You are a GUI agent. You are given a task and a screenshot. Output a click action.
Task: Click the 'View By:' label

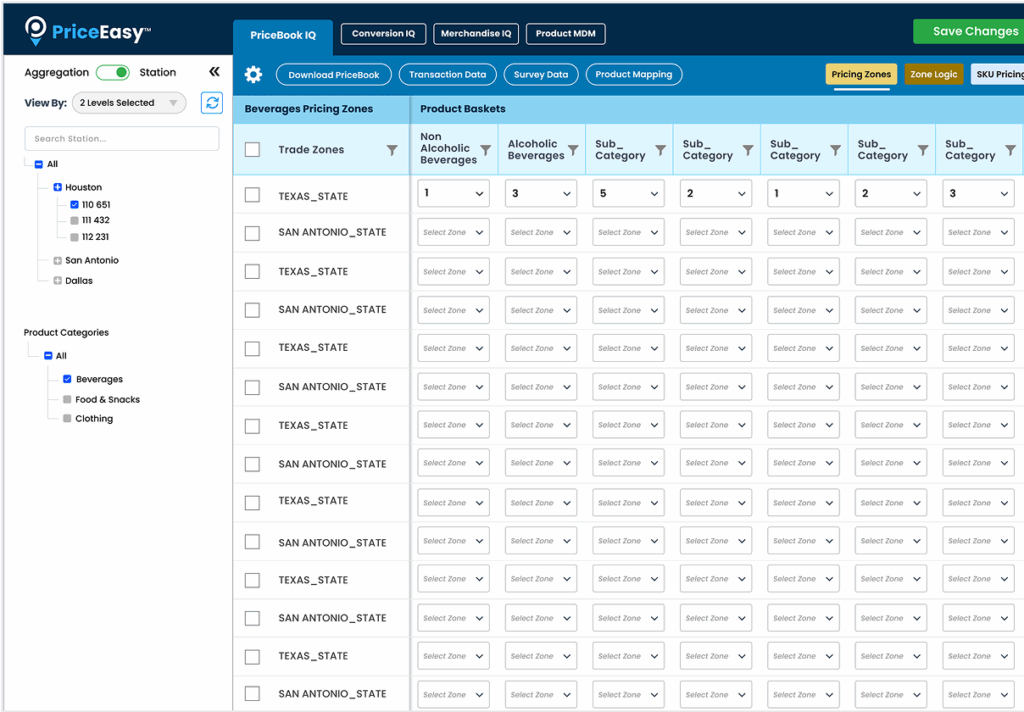point(46,103)
